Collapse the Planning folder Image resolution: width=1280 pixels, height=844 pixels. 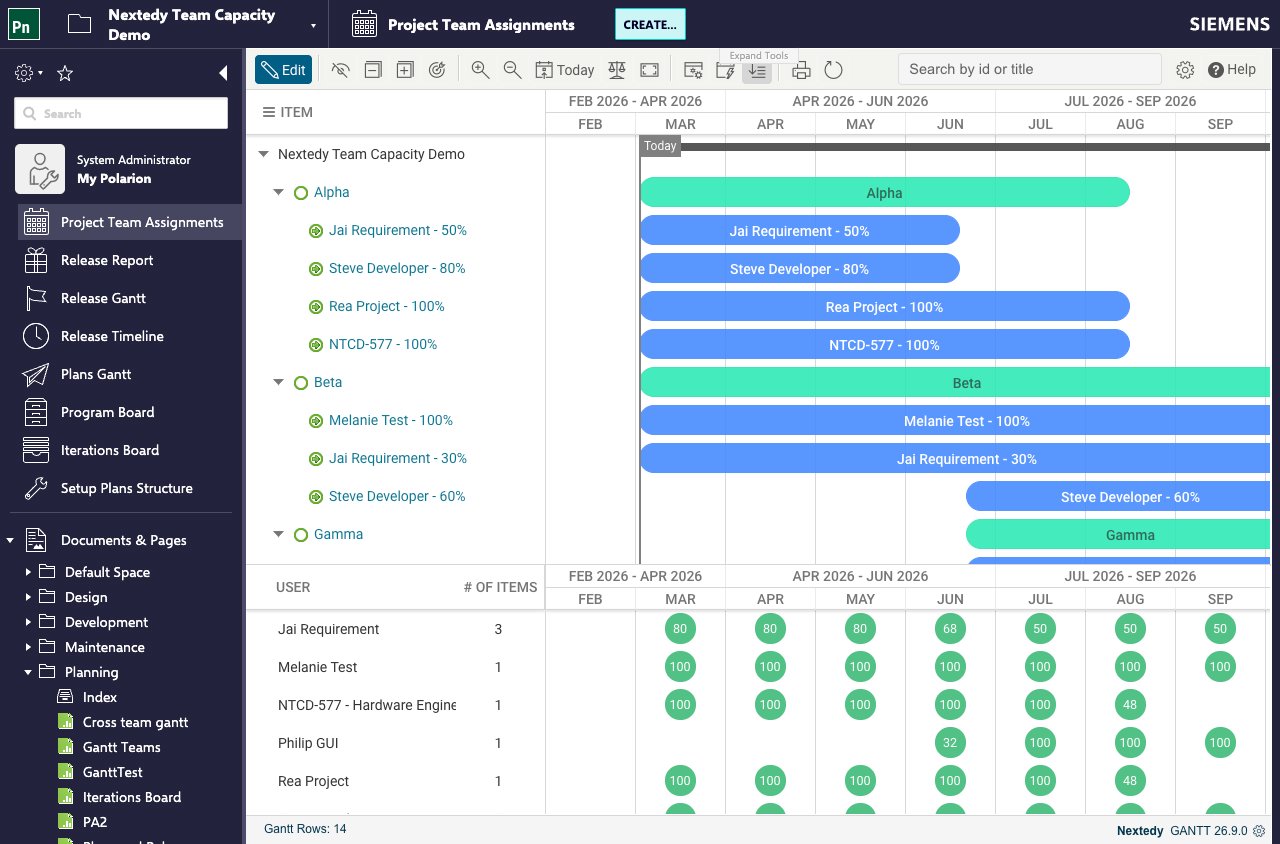(x=28, y=672)
